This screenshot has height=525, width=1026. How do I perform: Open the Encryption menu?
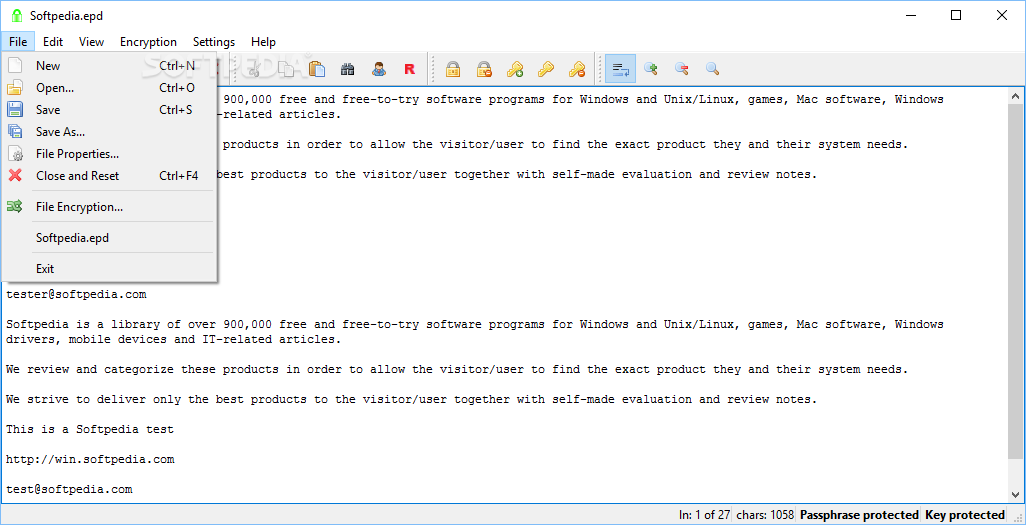[x=149, y=42]
